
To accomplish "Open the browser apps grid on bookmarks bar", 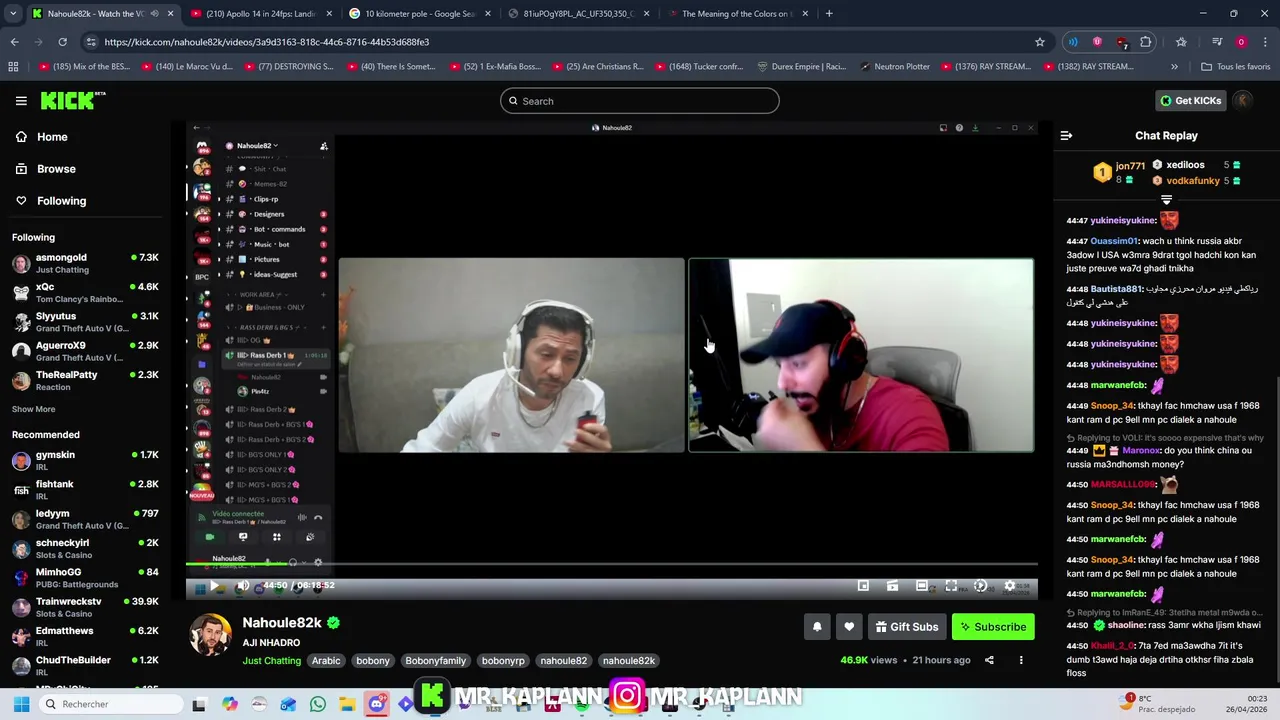I will (13, 67).
